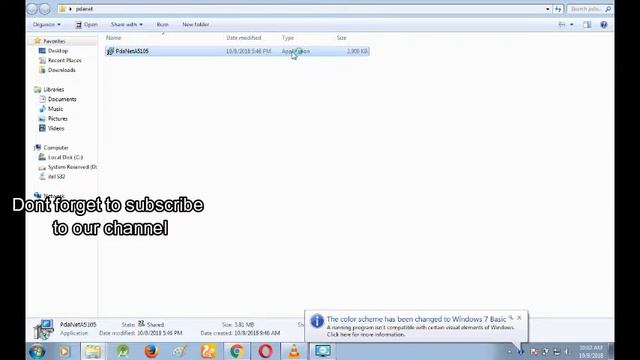Open Recent Places in navigation pane
This screenshot has width=640, height=360.
point(64,60)
